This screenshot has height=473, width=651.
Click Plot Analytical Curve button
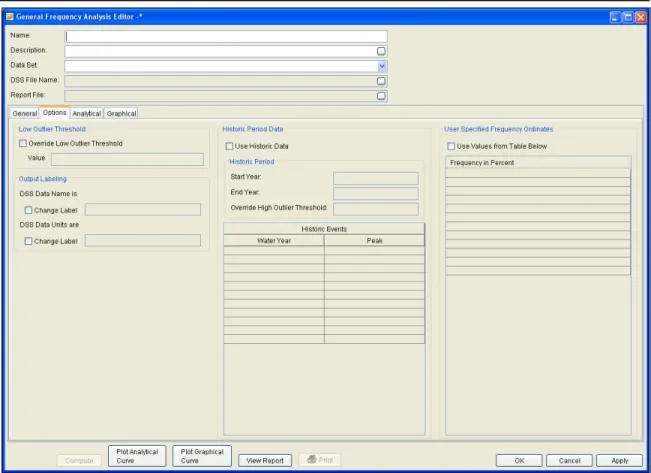[137, 456]
